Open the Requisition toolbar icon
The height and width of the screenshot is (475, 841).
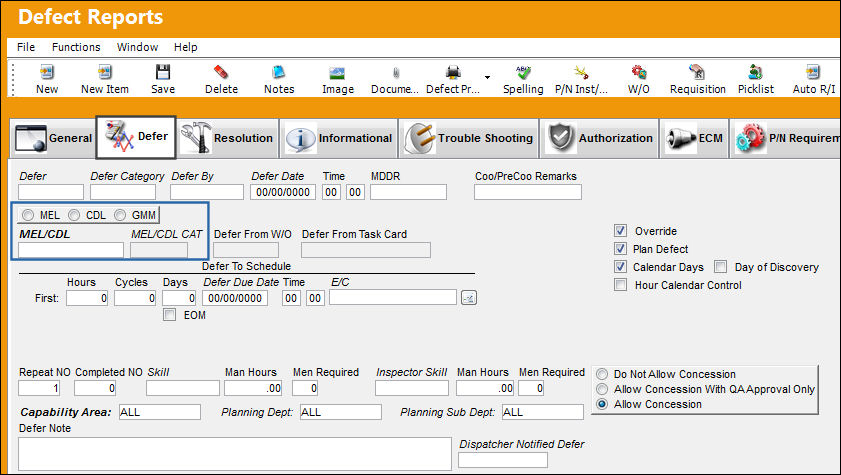[x=697, y=72]
